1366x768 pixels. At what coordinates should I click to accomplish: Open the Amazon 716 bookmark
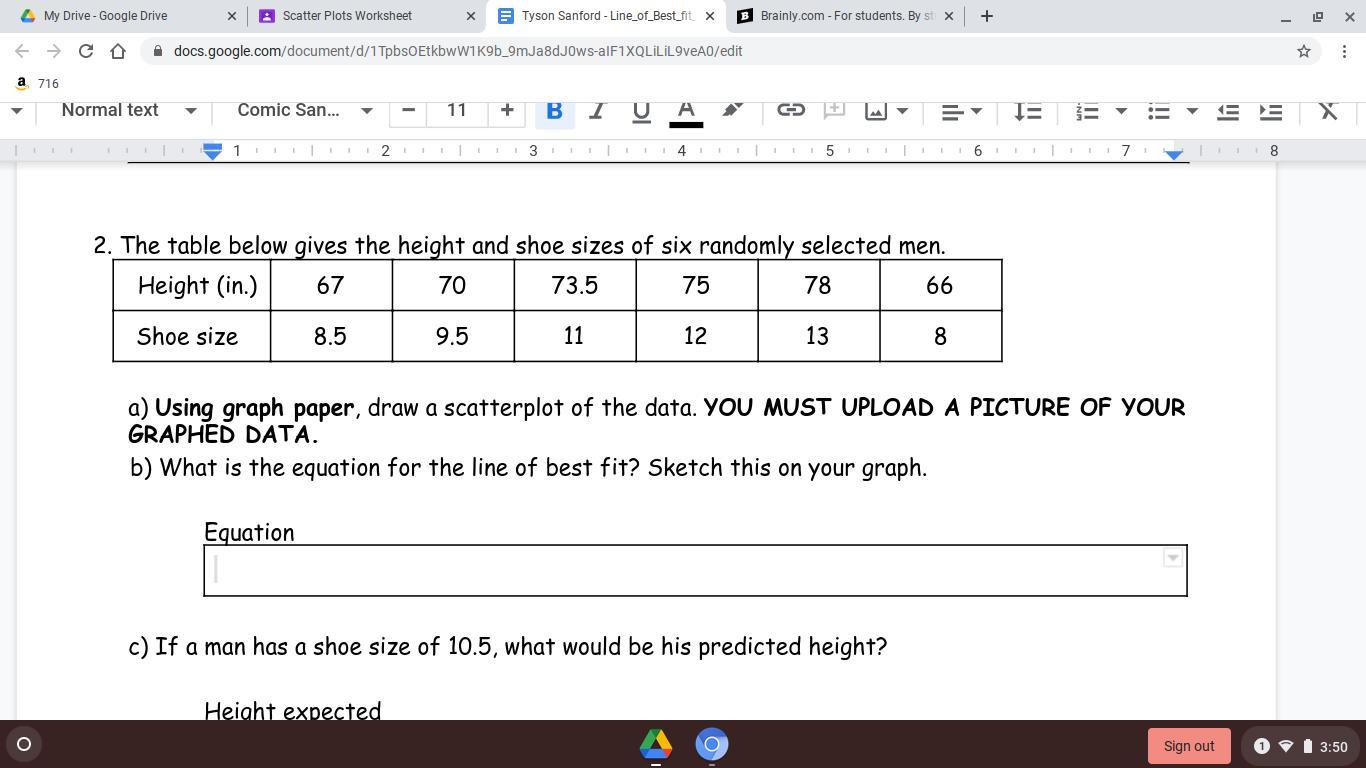[x=37, y=84]
